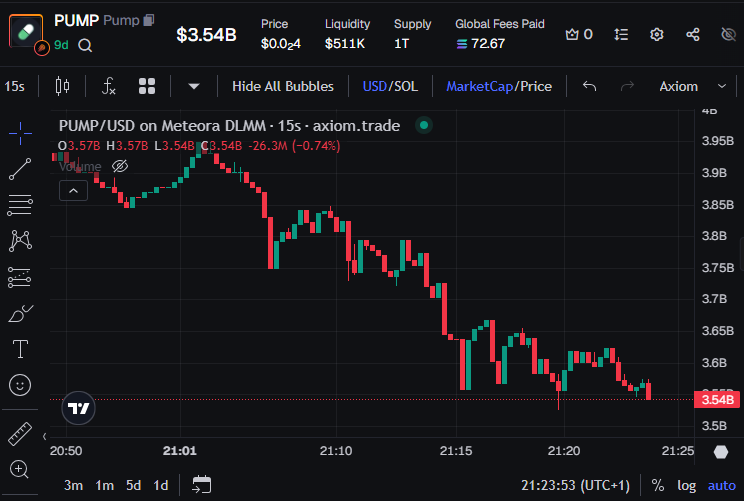Expand the toolbar dropdown arrow
Viewport: 744px width, 501px height.
194,86
